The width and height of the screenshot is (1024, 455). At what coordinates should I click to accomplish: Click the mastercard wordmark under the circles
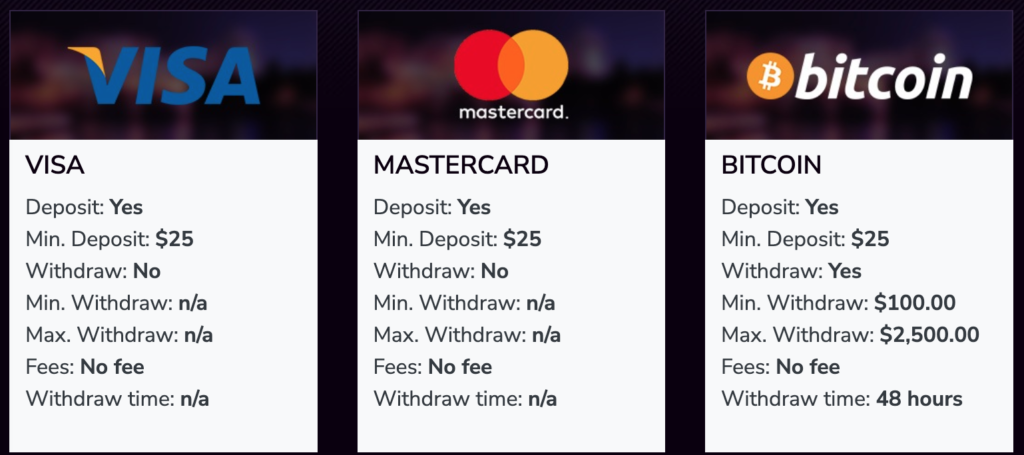click(513, 112)
